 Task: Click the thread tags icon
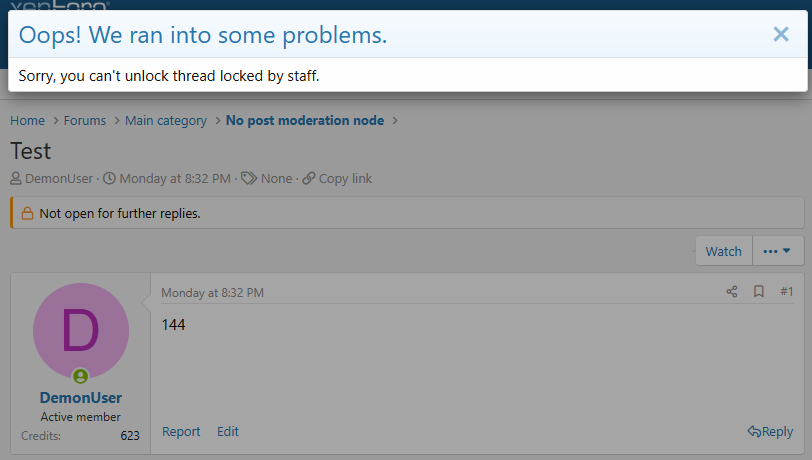coord(249,179)
